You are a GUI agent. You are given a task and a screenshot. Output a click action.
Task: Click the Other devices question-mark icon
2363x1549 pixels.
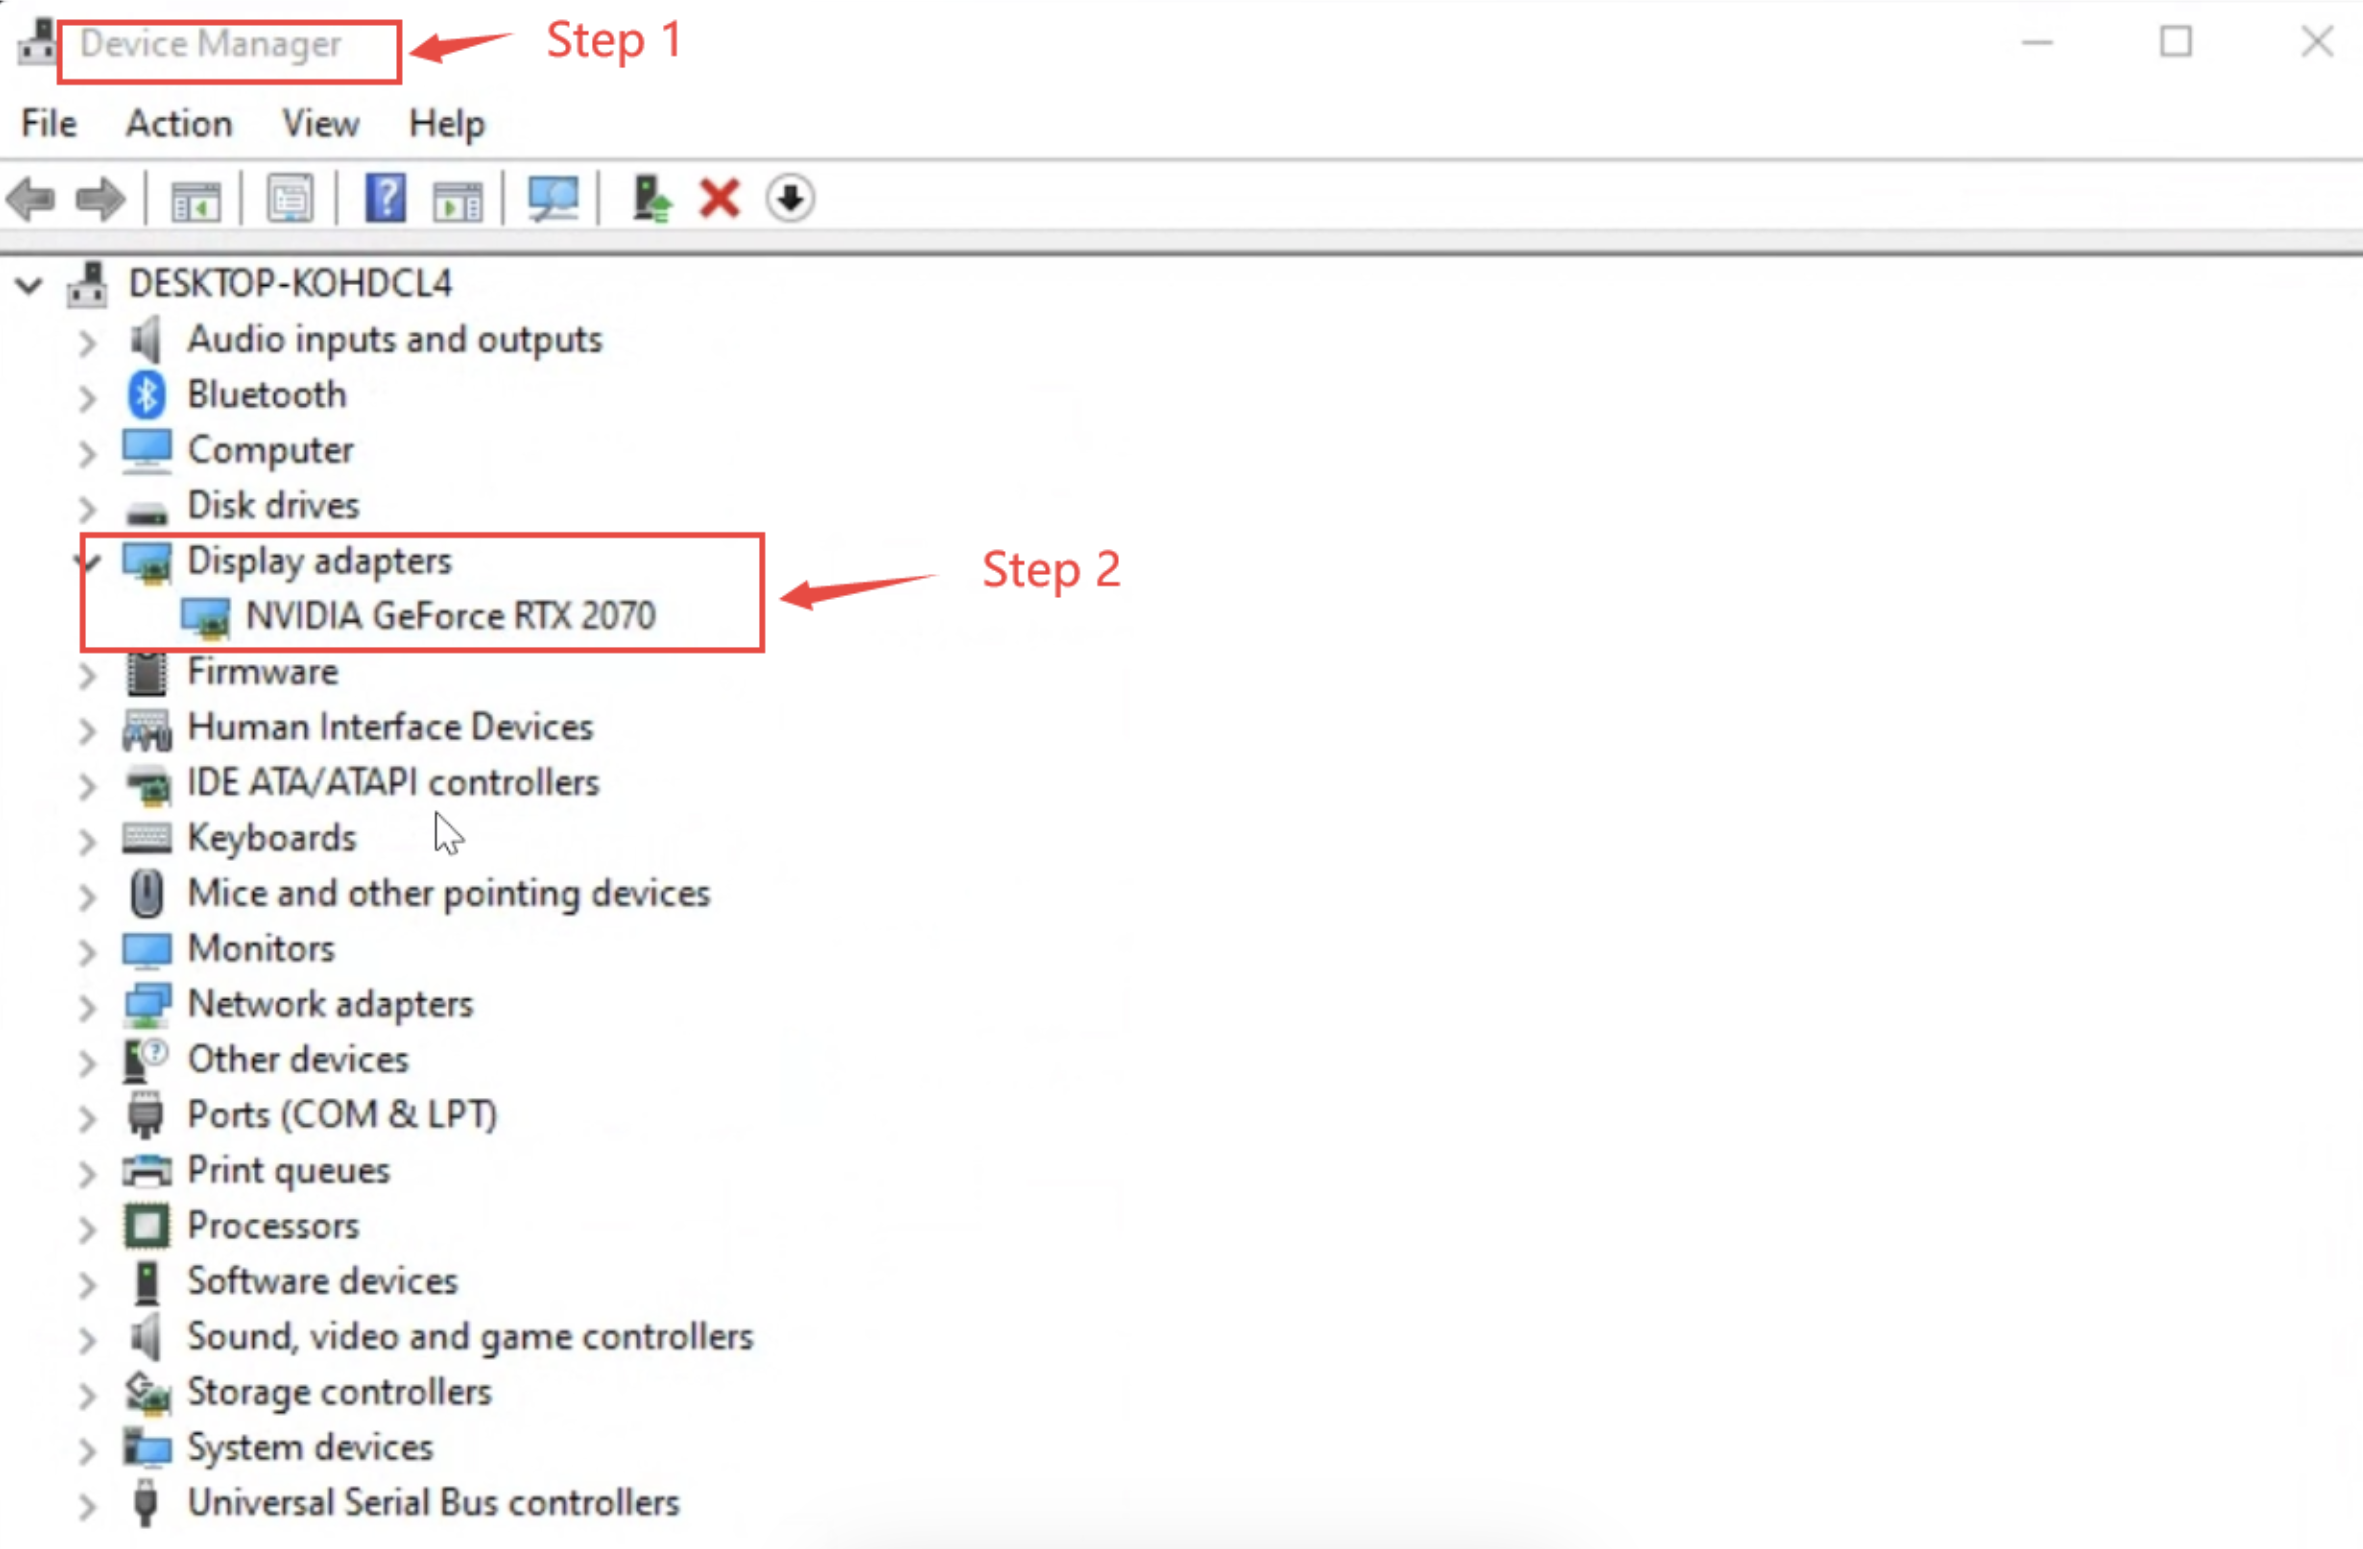(146, 1060)
